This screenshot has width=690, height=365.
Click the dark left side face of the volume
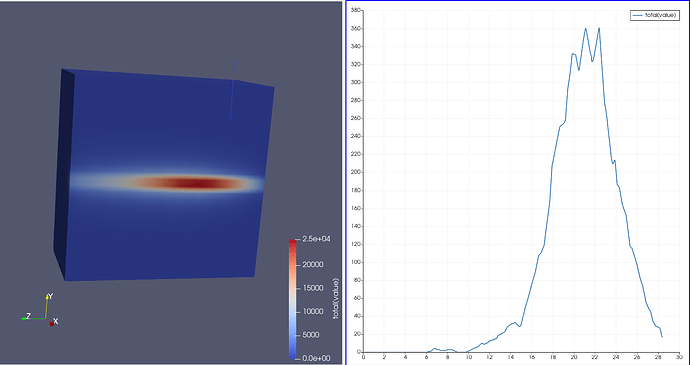pyautogui.click(x=64, y=174)
